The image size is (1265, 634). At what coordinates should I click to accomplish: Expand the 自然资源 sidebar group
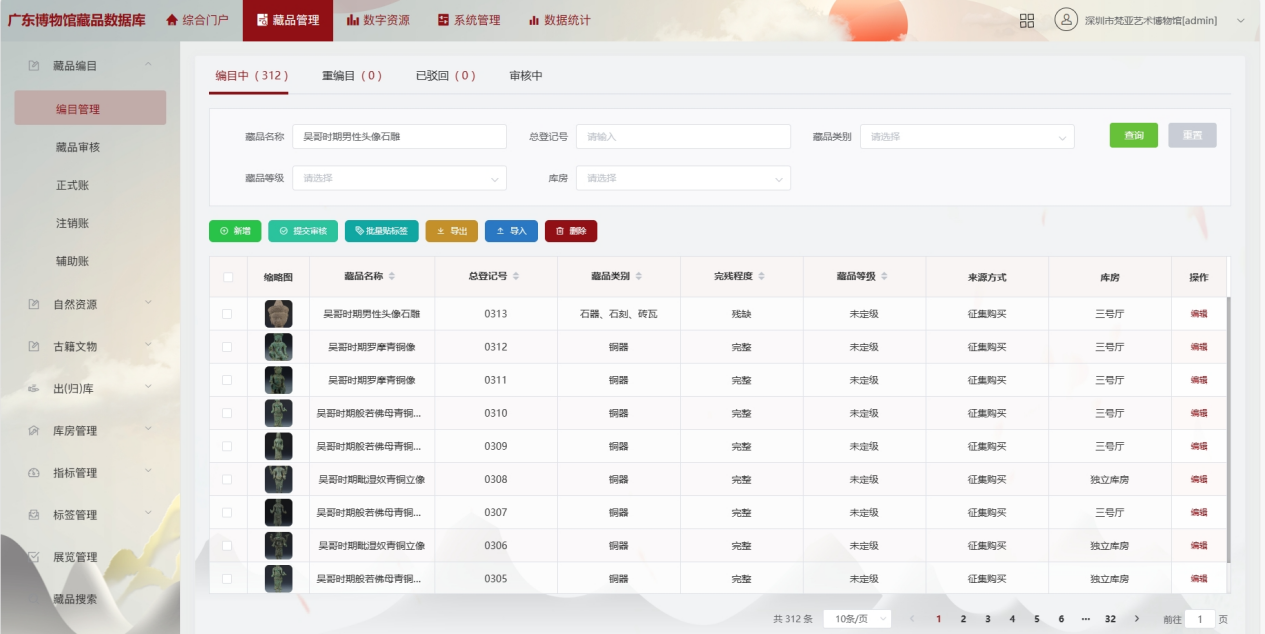[x=149, y=303]
